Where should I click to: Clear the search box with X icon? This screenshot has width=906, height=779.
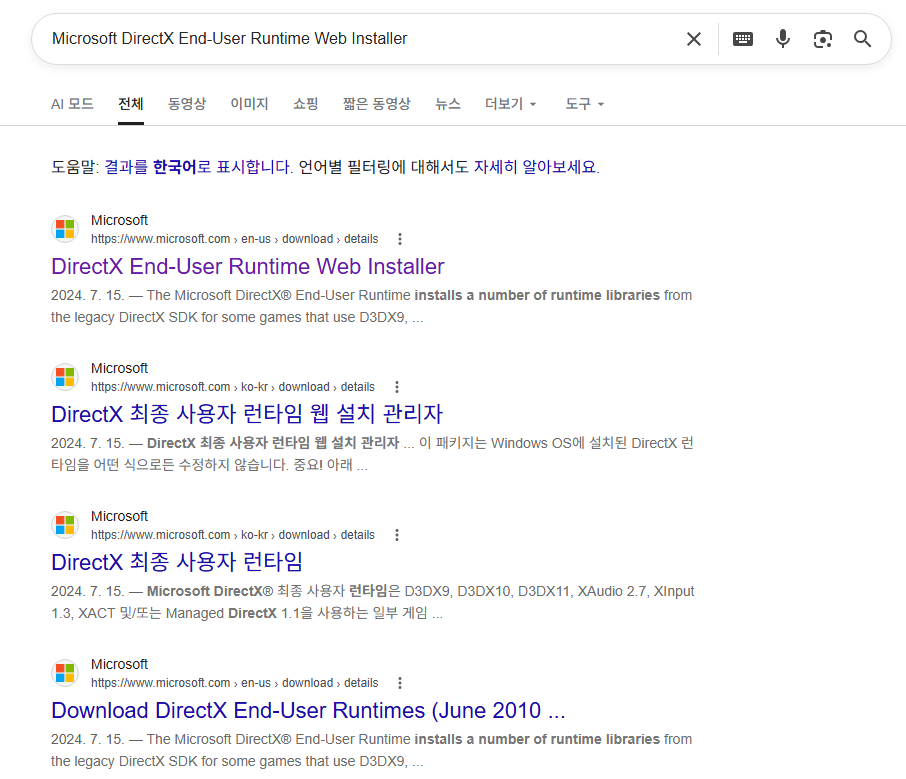click(693, 39)
